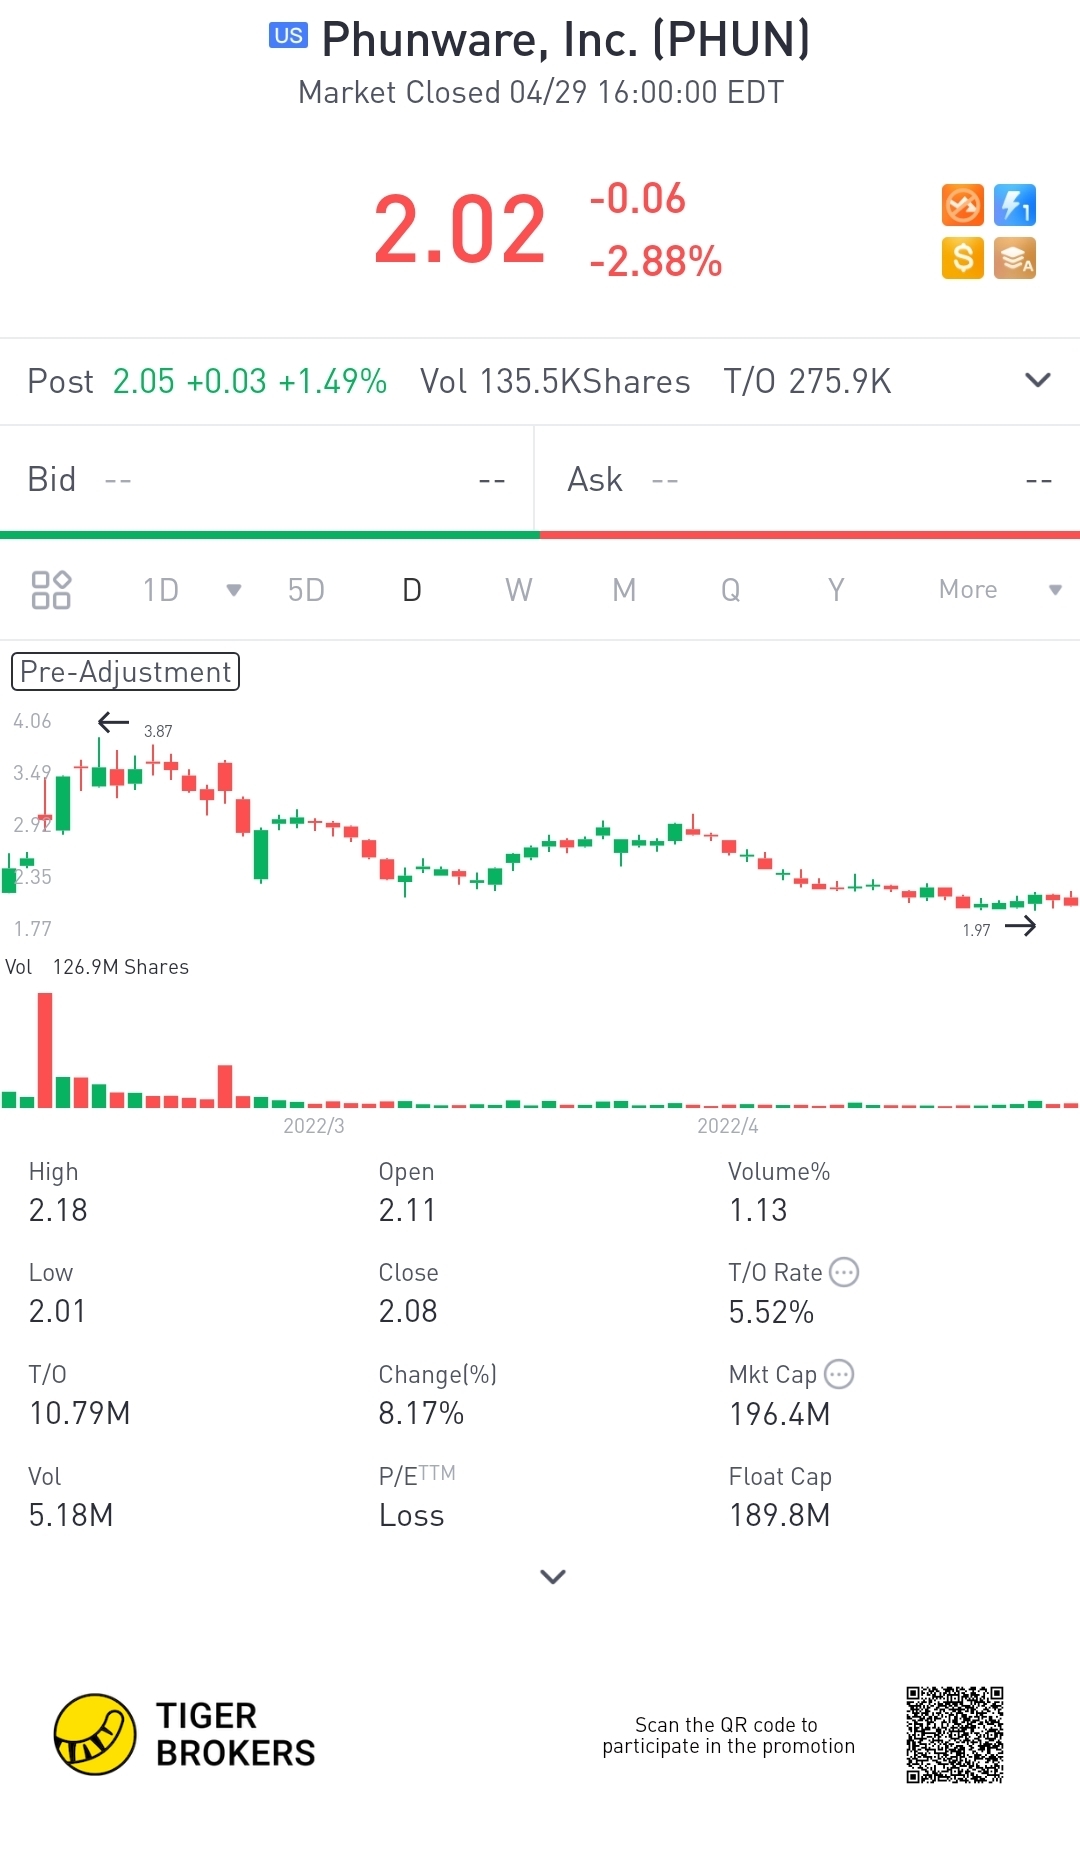Viewport: 1080px width, 1856px height.
Task: Tap the P/E TTM Loss value
Action: (x=411, y=1515)
